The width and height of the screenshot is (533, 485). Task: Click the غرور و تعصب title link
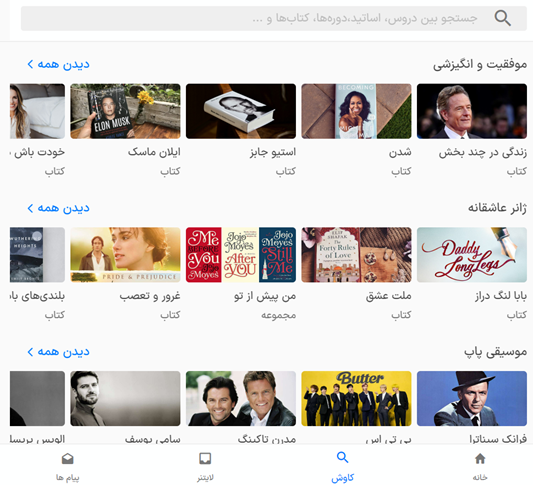pyautogui.click(x=150, y=296)
